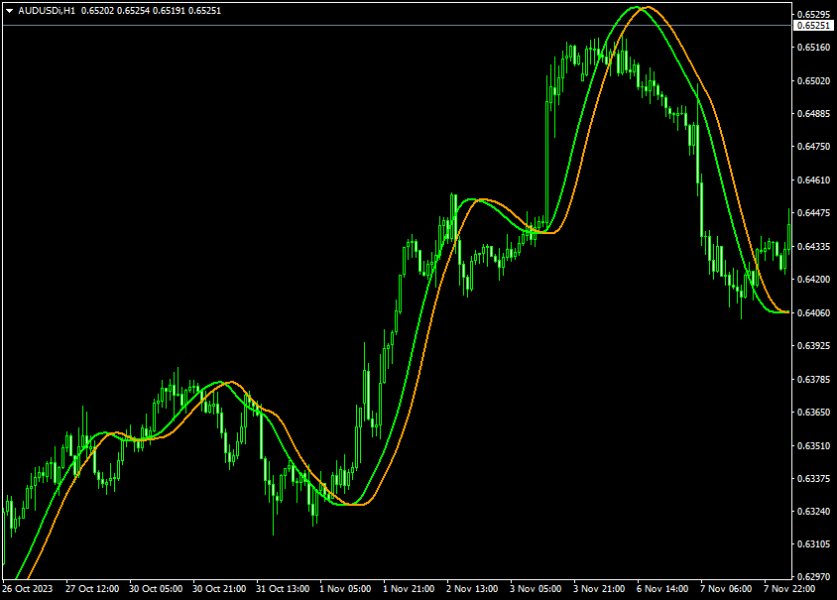Screen dimensions: 837x600
Task: Click the 30 Oct 05:00 time label
Action: (155, 589)
